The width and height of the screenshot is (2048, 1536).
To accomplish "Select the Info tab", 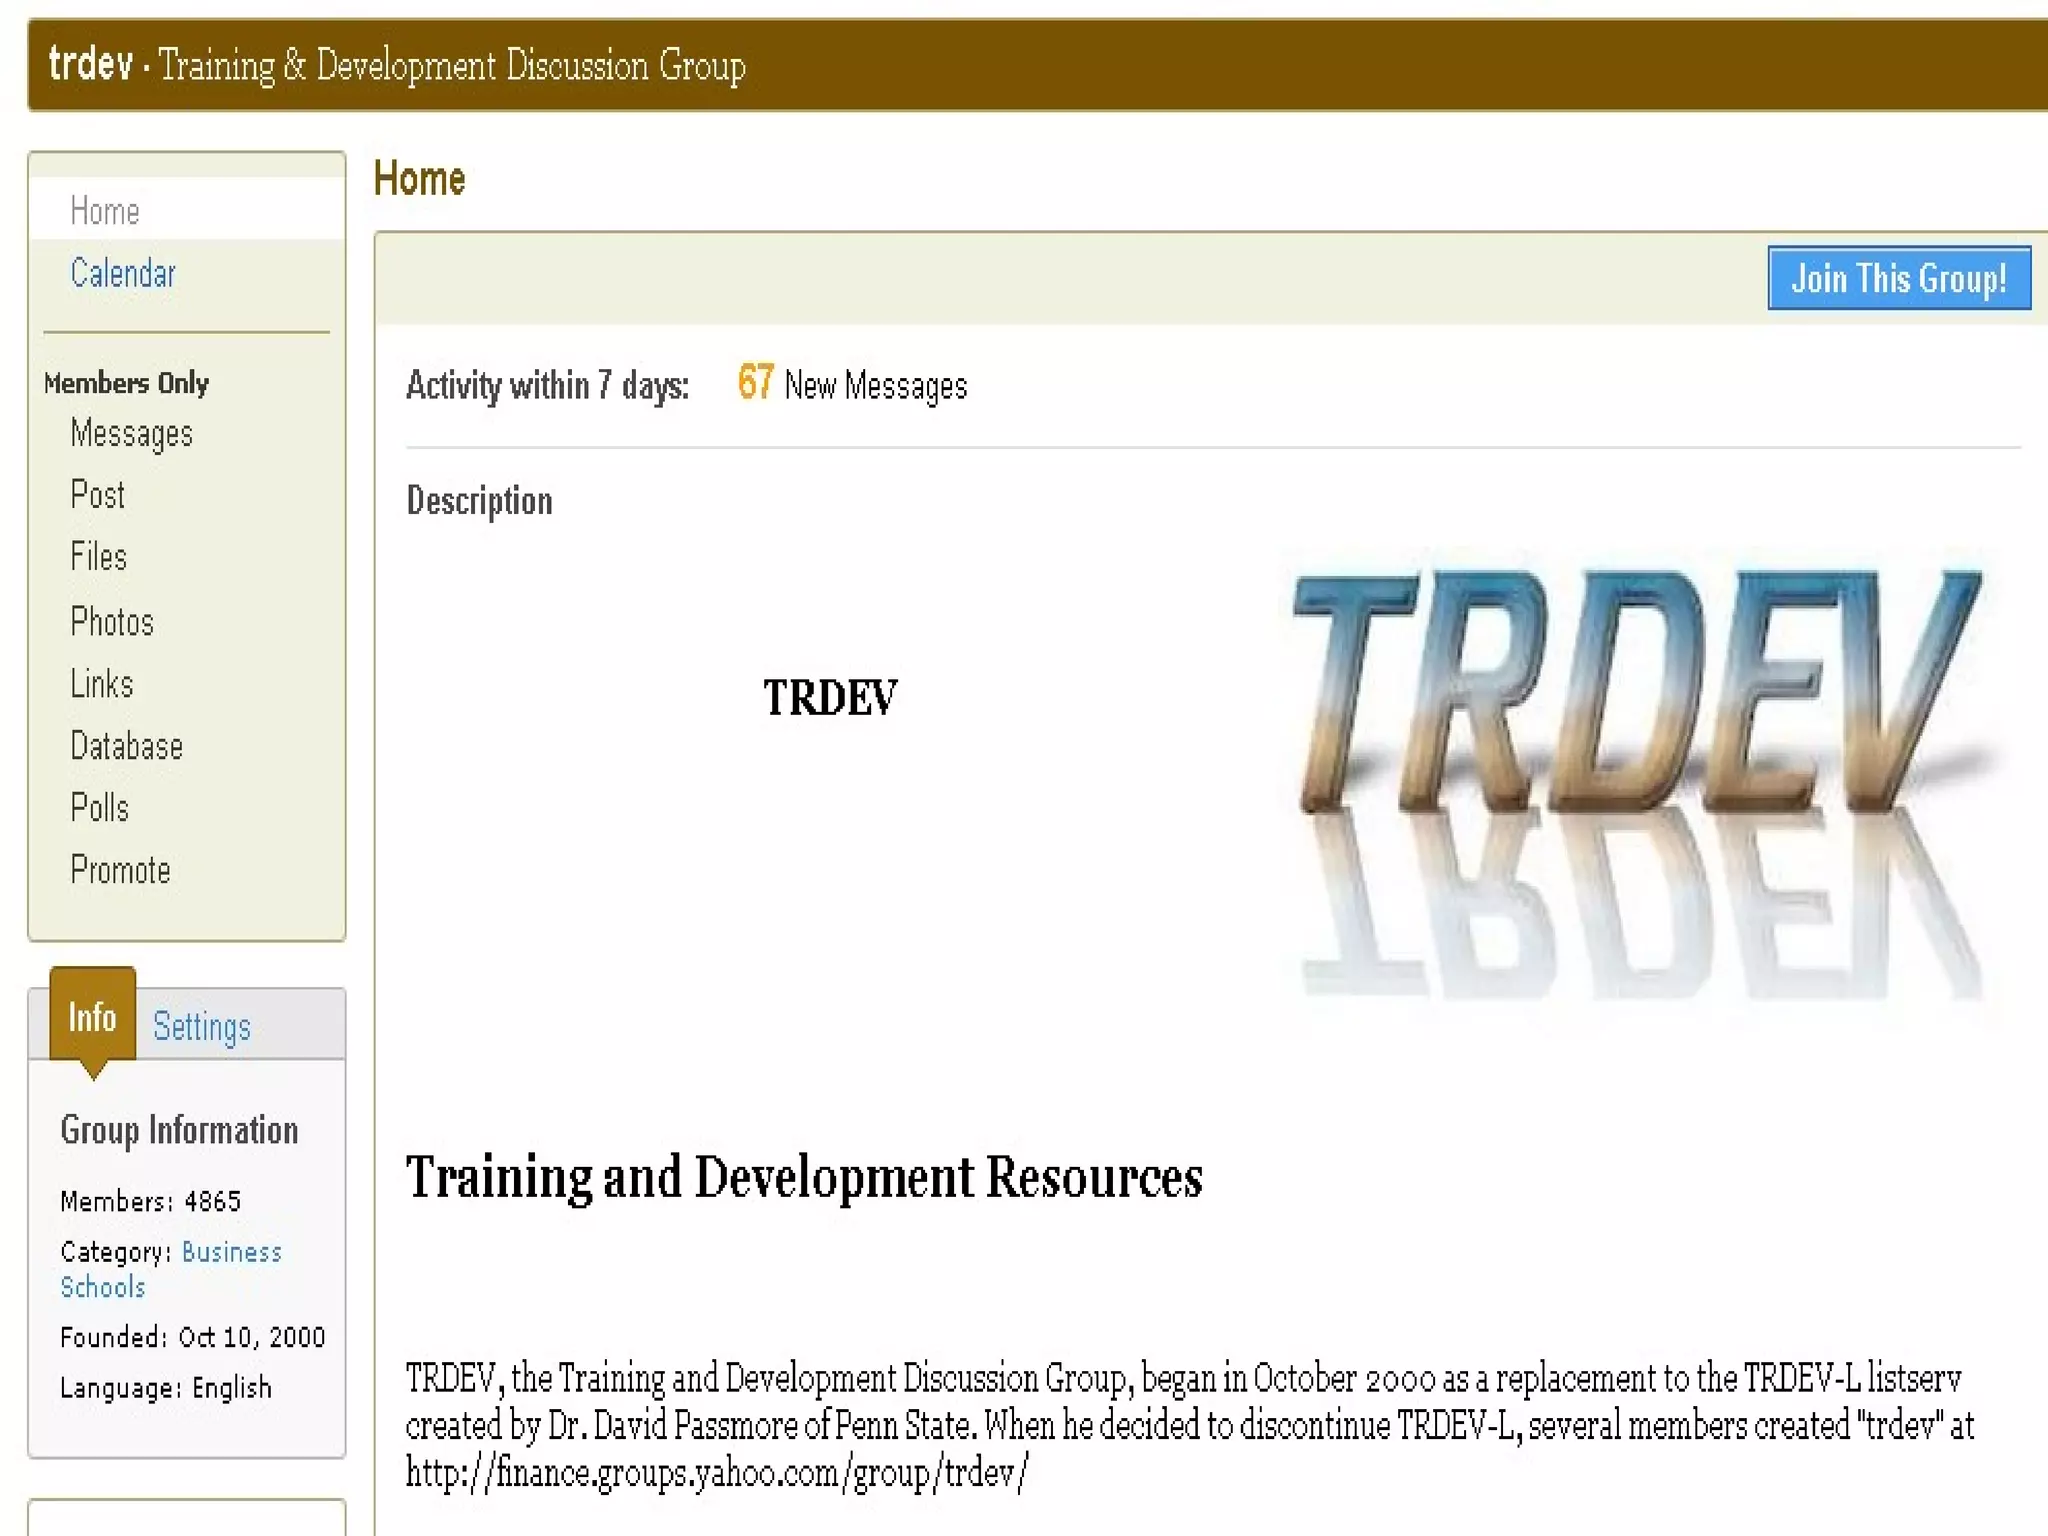I will 92,1018.
